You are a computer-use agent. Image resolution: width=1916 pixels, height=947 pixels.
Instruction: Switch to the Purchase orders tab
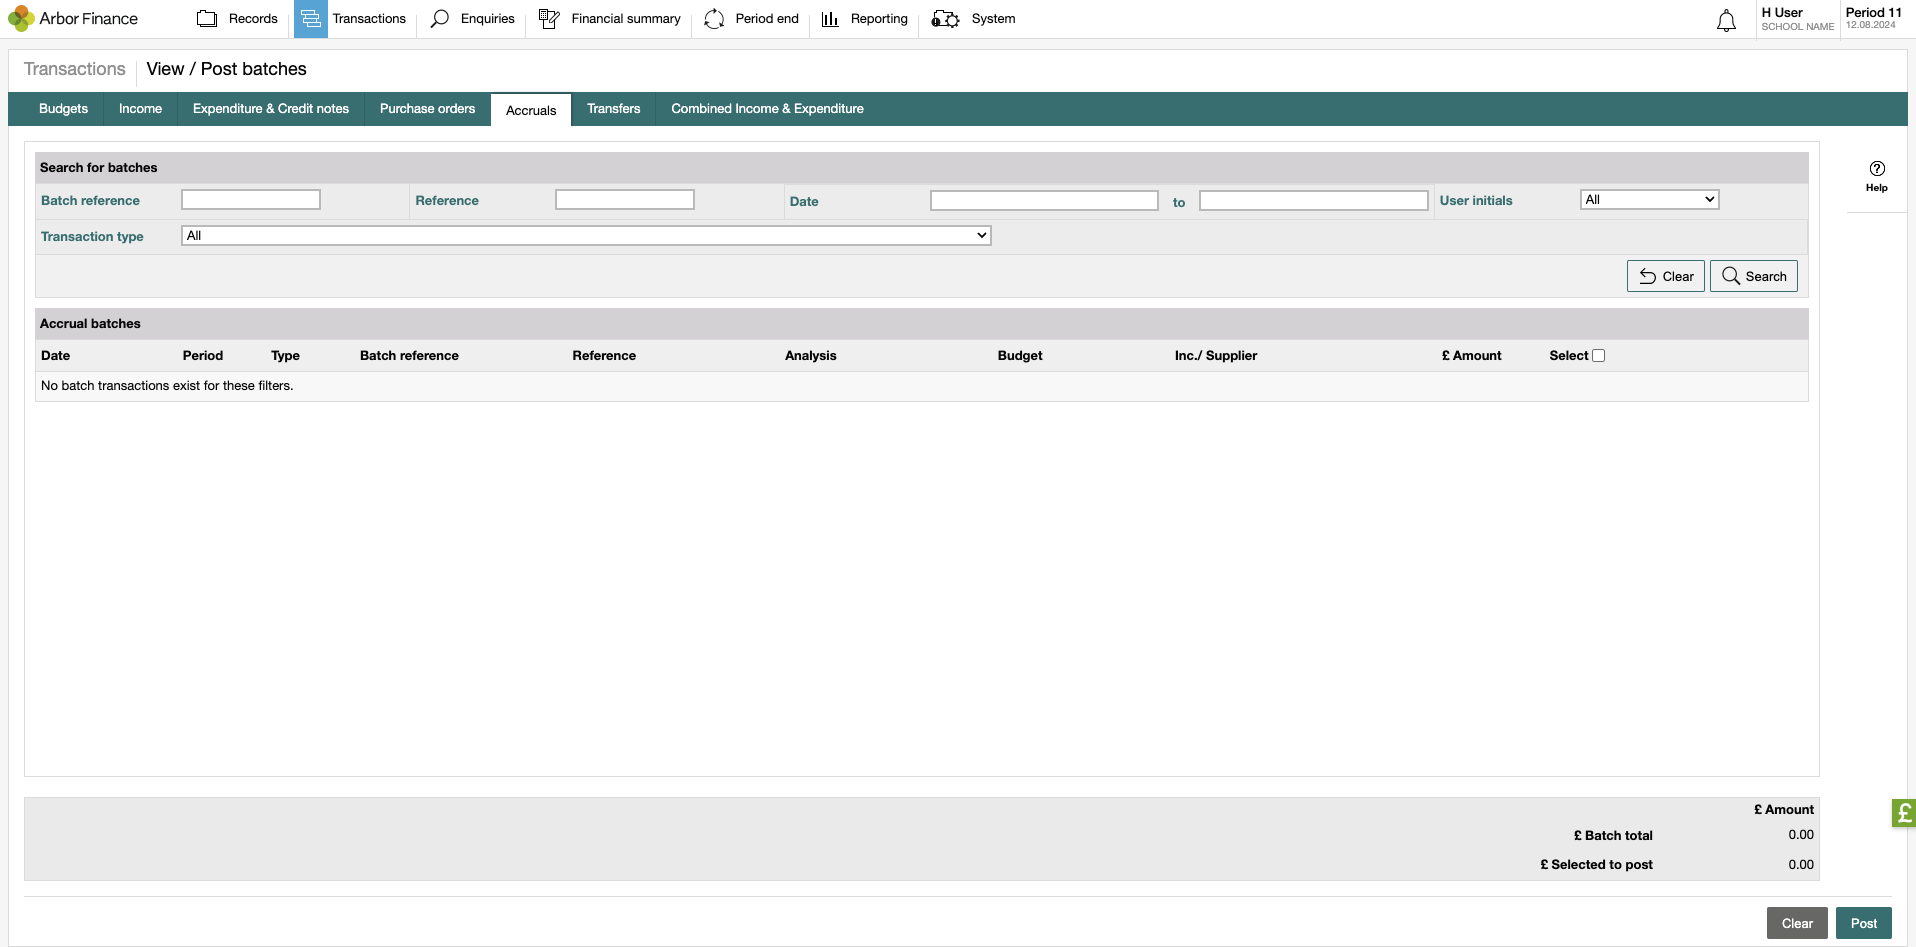(427, 109)
